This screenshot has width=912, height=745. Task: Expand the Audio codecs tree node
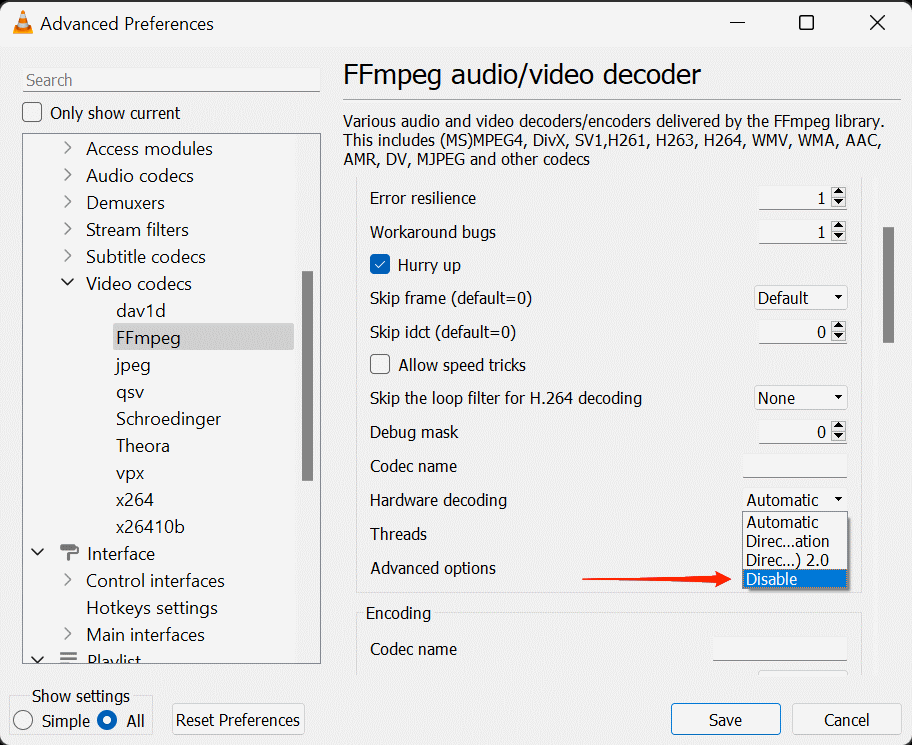coord(67,176)
